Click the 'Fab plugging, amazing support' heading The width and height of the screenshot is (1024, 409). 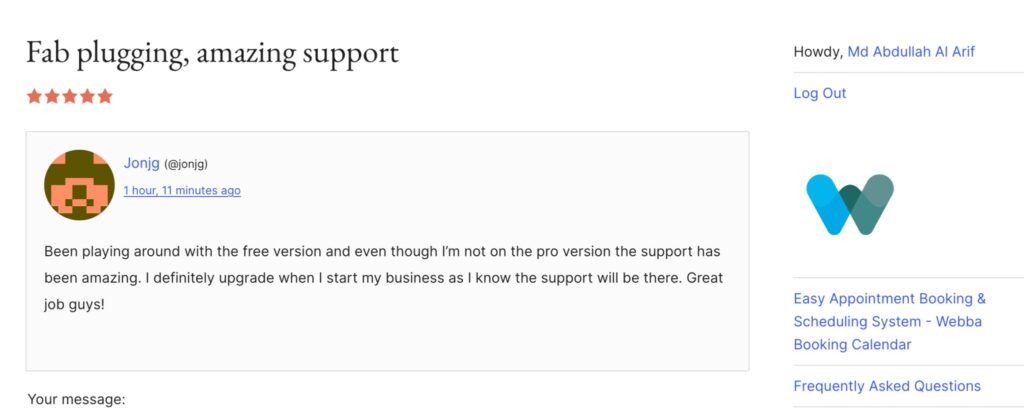(x=212, y=52)
